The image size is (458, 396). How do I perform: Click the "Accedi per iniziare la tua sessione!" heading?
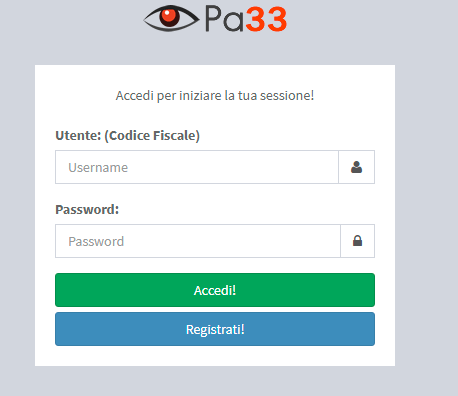[215, 96]
